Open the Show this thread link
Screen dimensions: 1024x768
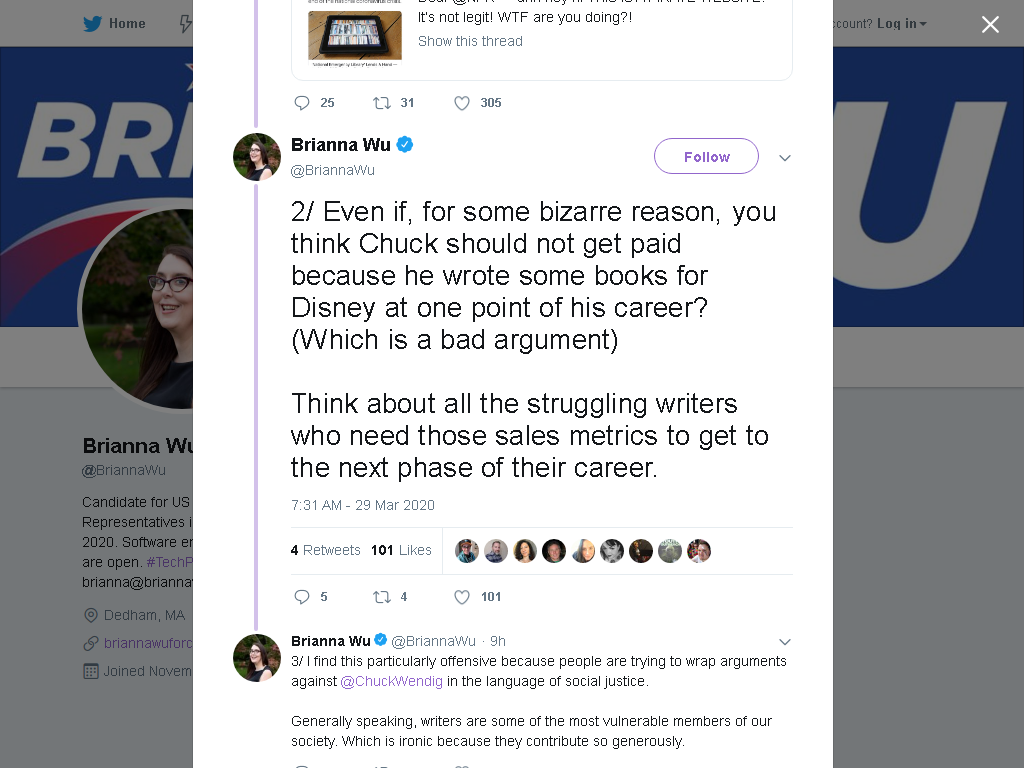(x=470, y=41)
